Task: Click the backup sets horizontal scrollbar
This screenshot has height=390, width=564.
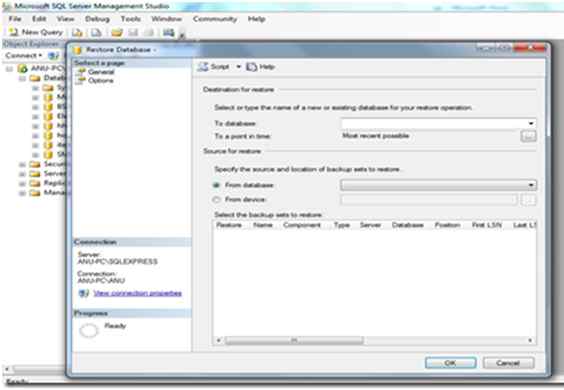Action: [x=374, y=340]
